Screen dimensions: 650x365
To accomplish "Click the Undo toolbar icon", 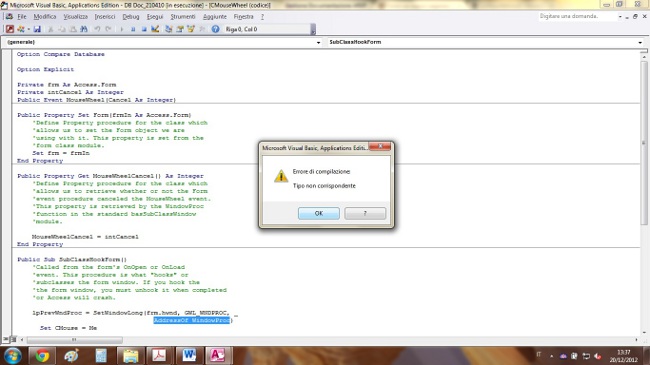I will pyautogui.click(x=97, y=29).
